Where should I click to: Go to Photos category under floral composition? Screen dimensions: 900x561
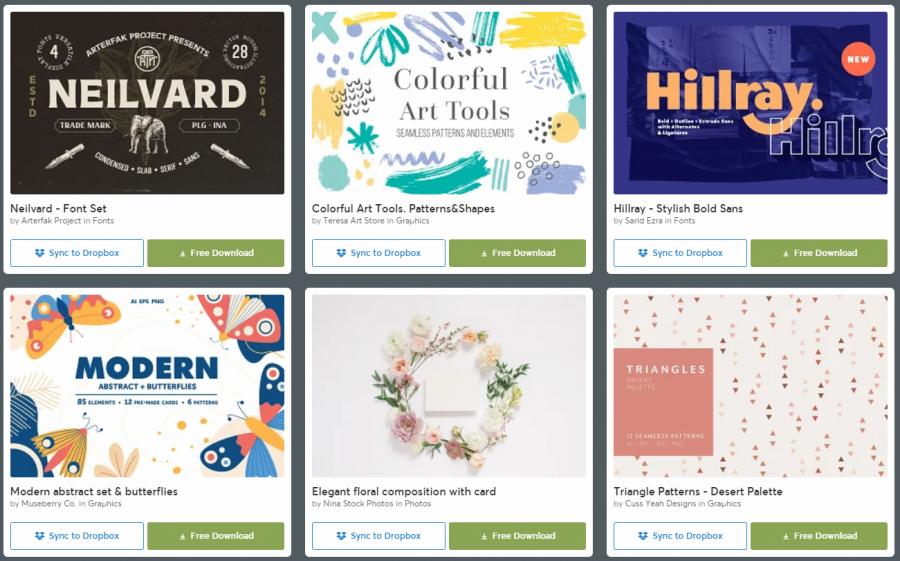point(418,504)
